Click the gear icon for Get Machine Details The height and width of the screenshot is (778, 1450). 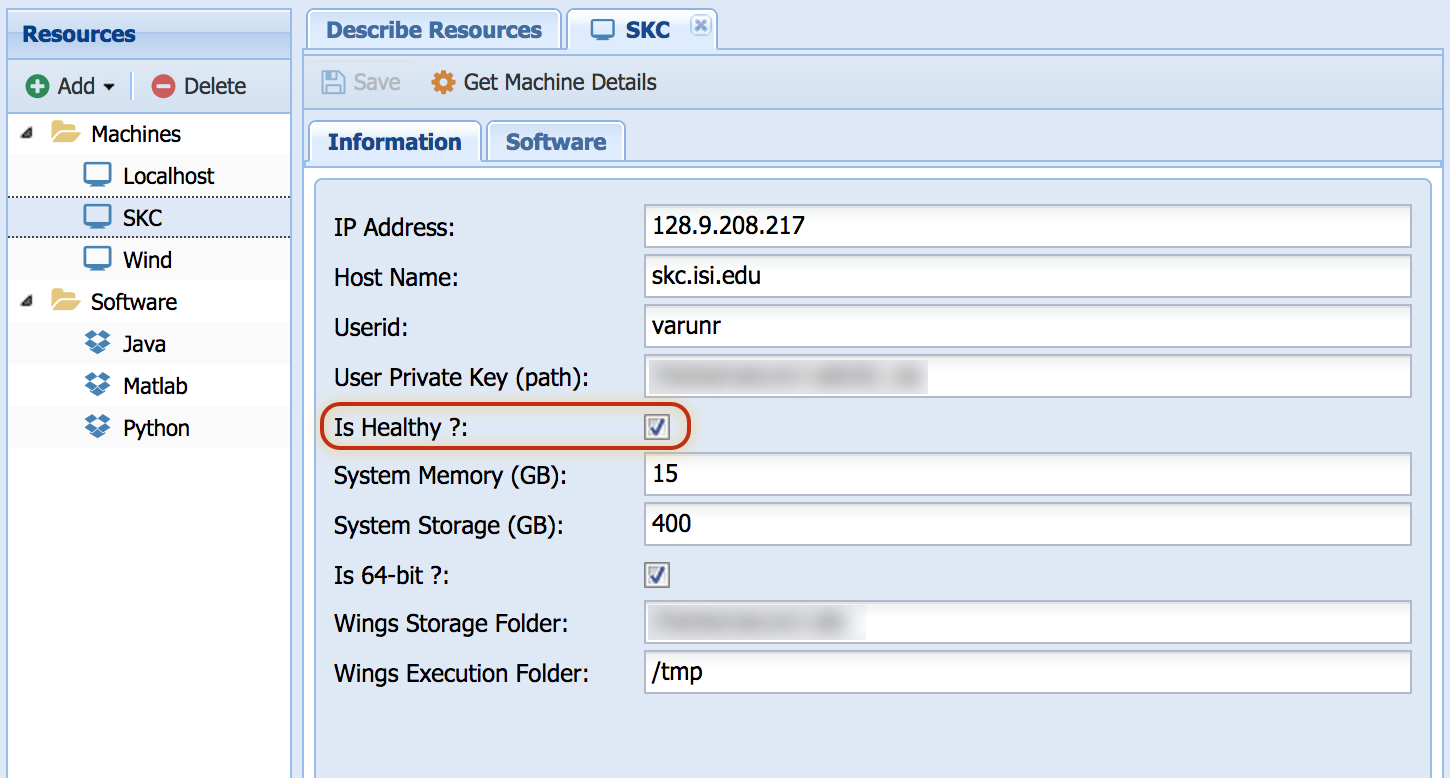pyautogui.click(x=443, y=82)
